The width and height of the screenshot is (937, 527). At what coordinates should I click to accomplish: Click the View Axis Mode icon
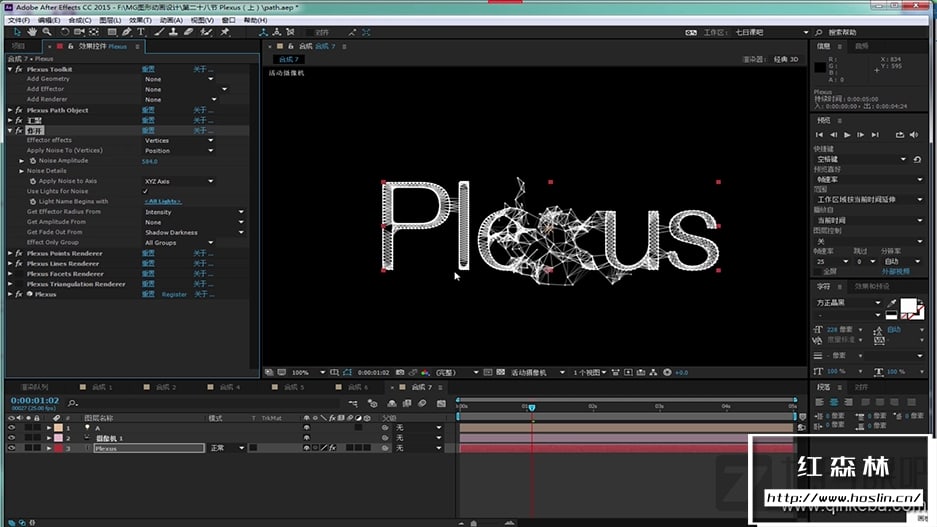coord(290,32)
